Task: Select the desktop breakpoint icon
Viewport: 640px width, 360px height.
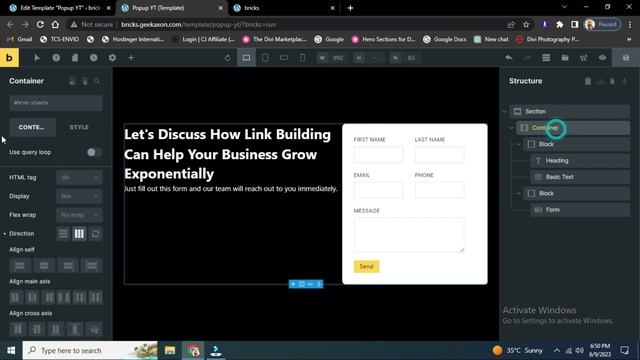Action: coord(247,58)
